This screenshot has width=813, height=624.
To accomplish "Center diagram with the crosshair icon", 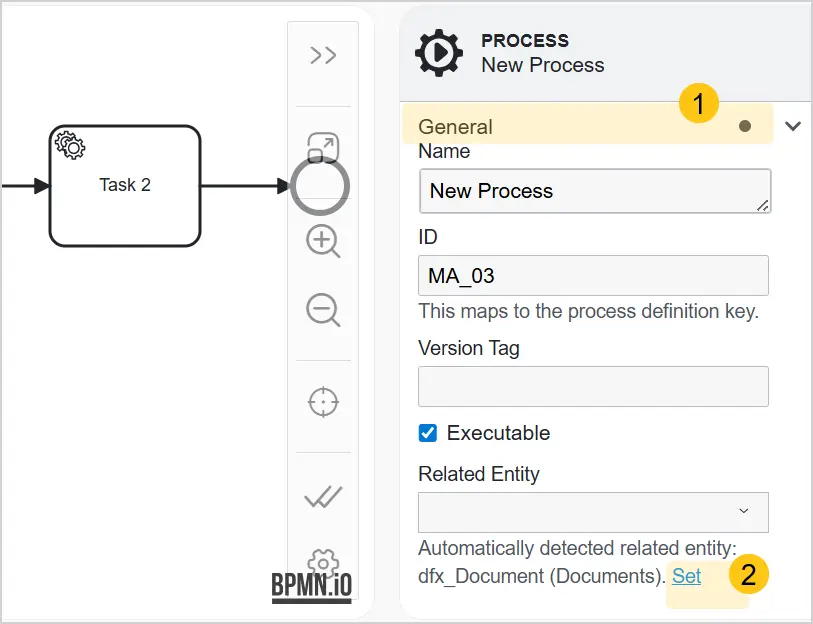I will 323,402.
